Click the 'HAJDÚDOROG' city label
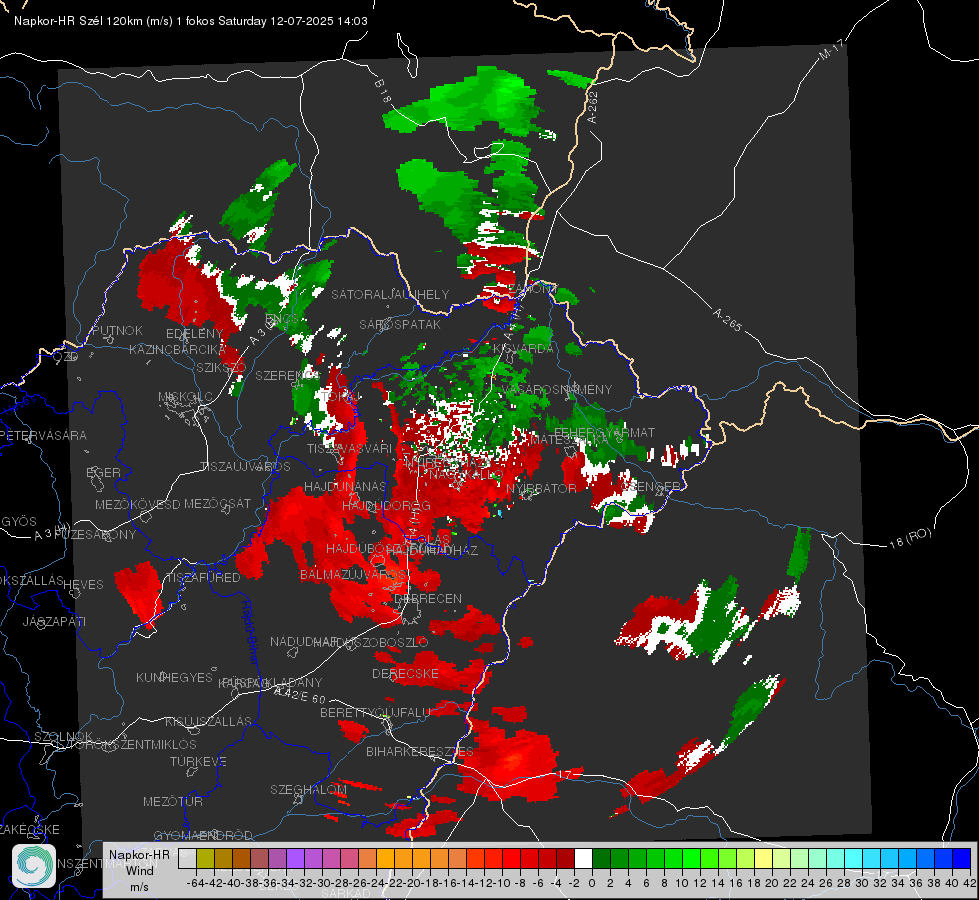979x900 pixels. tap(386, 505)
